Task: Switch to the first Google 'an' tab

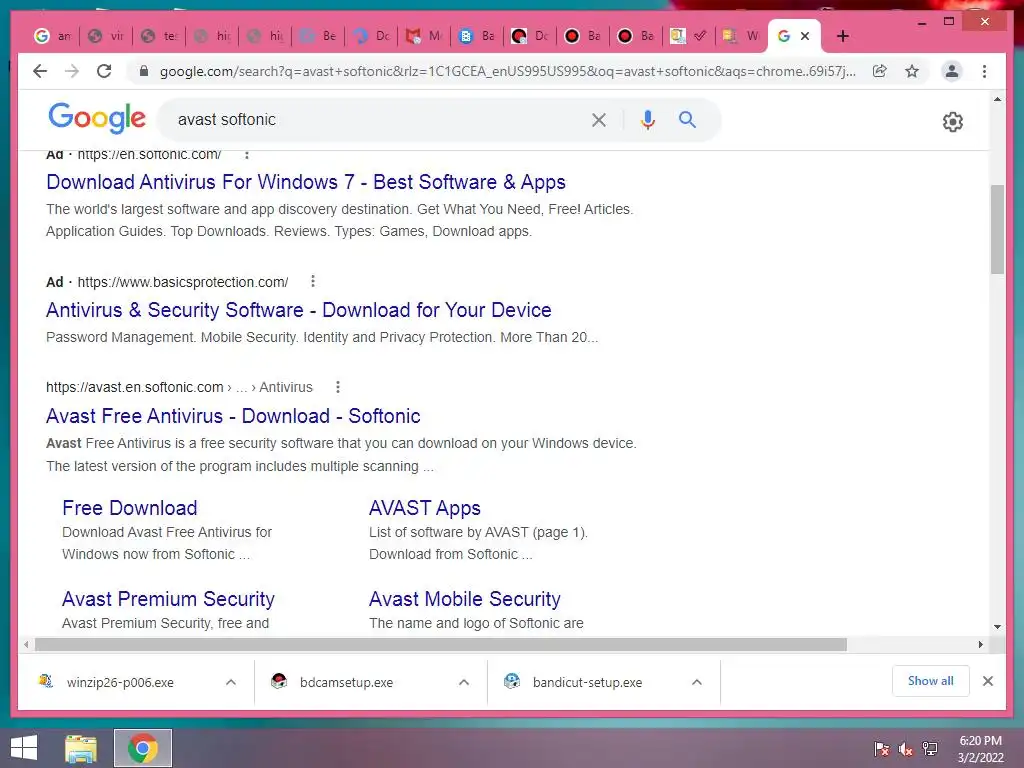Action: point(52,36)
